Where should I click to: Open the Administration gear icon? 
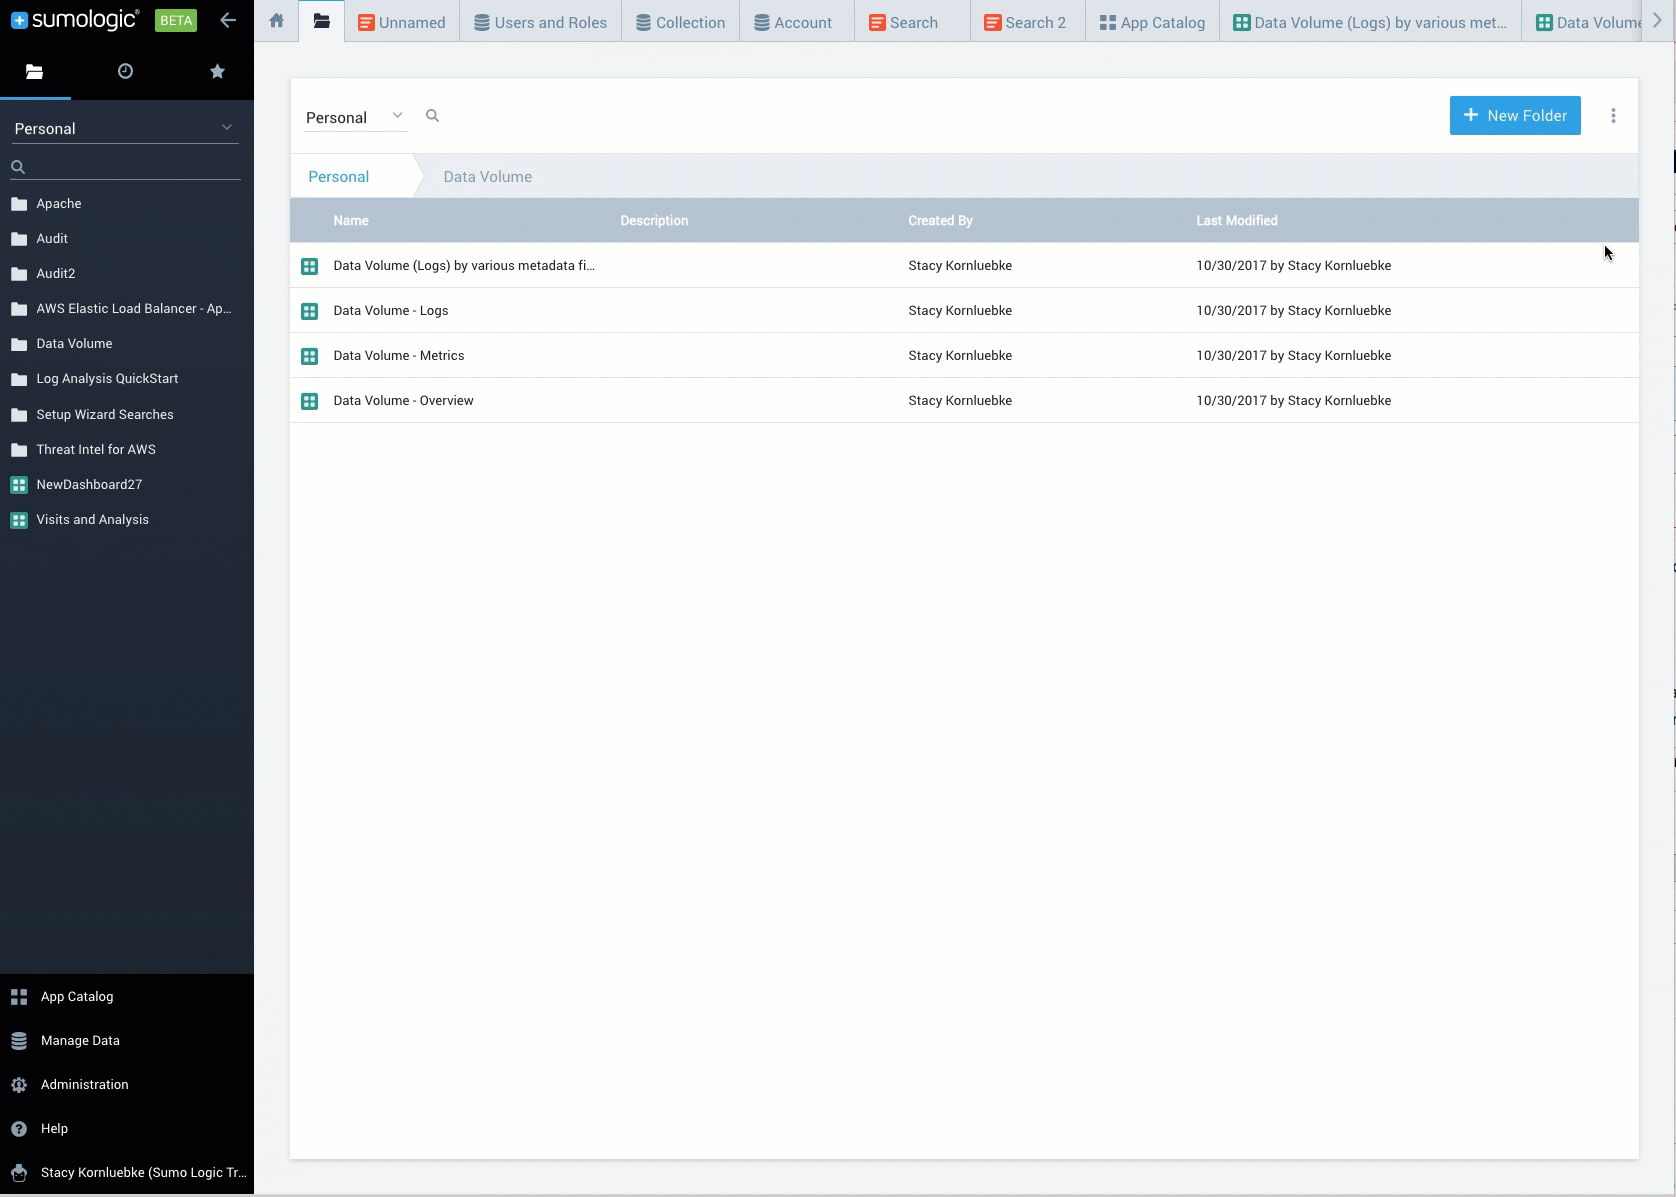(19, 1085)
